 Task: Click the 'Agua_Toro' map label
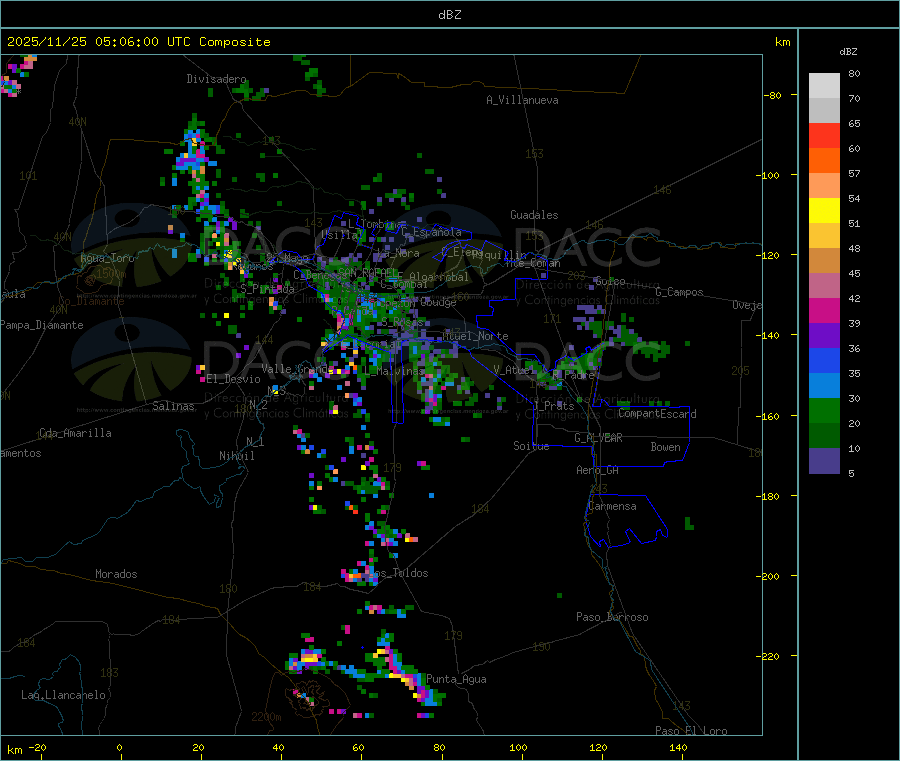point(107,258)
